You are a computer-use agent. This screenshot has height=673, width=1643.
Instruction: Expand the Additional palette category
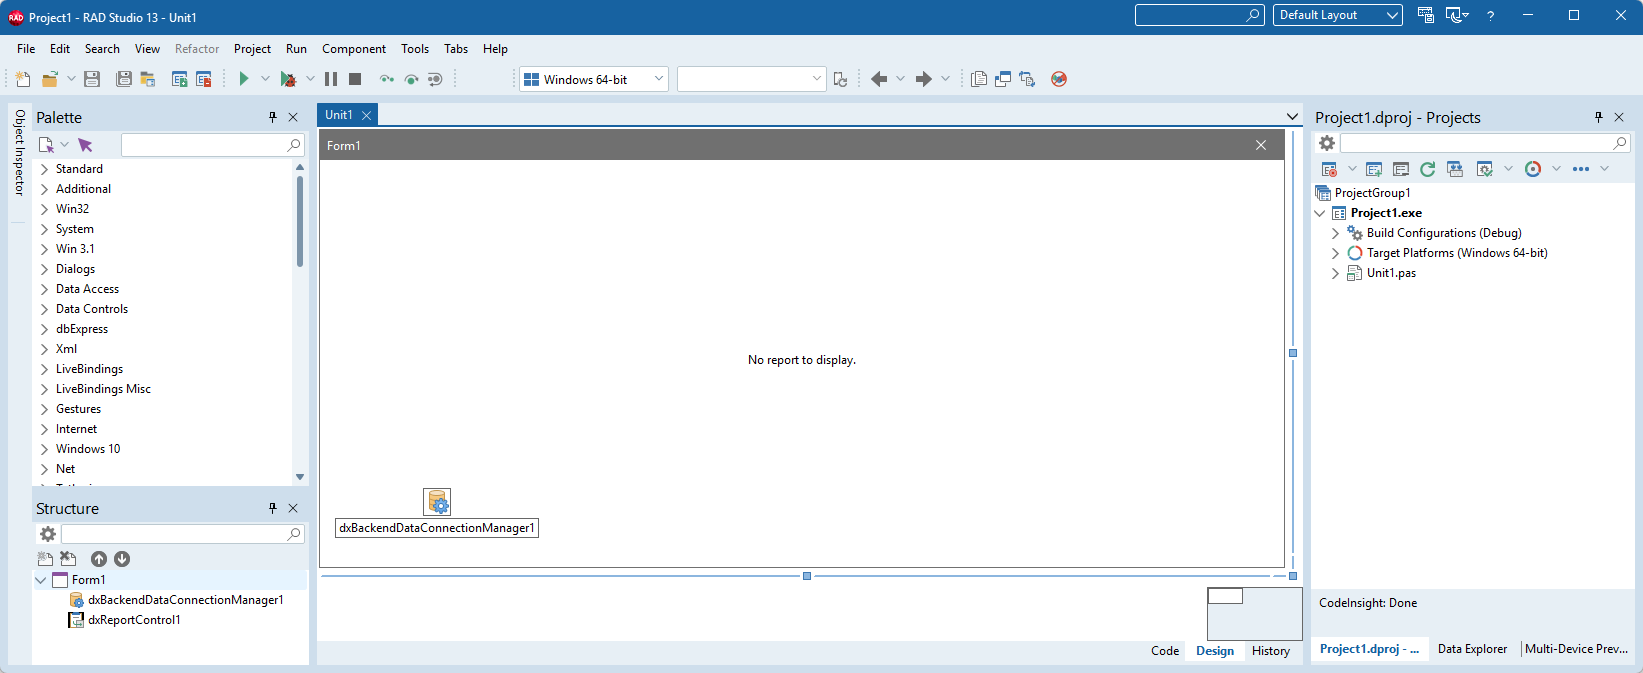coord(44,189)
